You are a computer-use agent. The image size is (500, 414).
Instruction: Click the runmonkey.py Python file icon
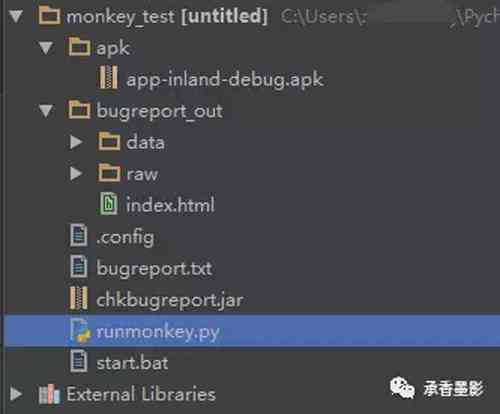(x=80, y=330)
